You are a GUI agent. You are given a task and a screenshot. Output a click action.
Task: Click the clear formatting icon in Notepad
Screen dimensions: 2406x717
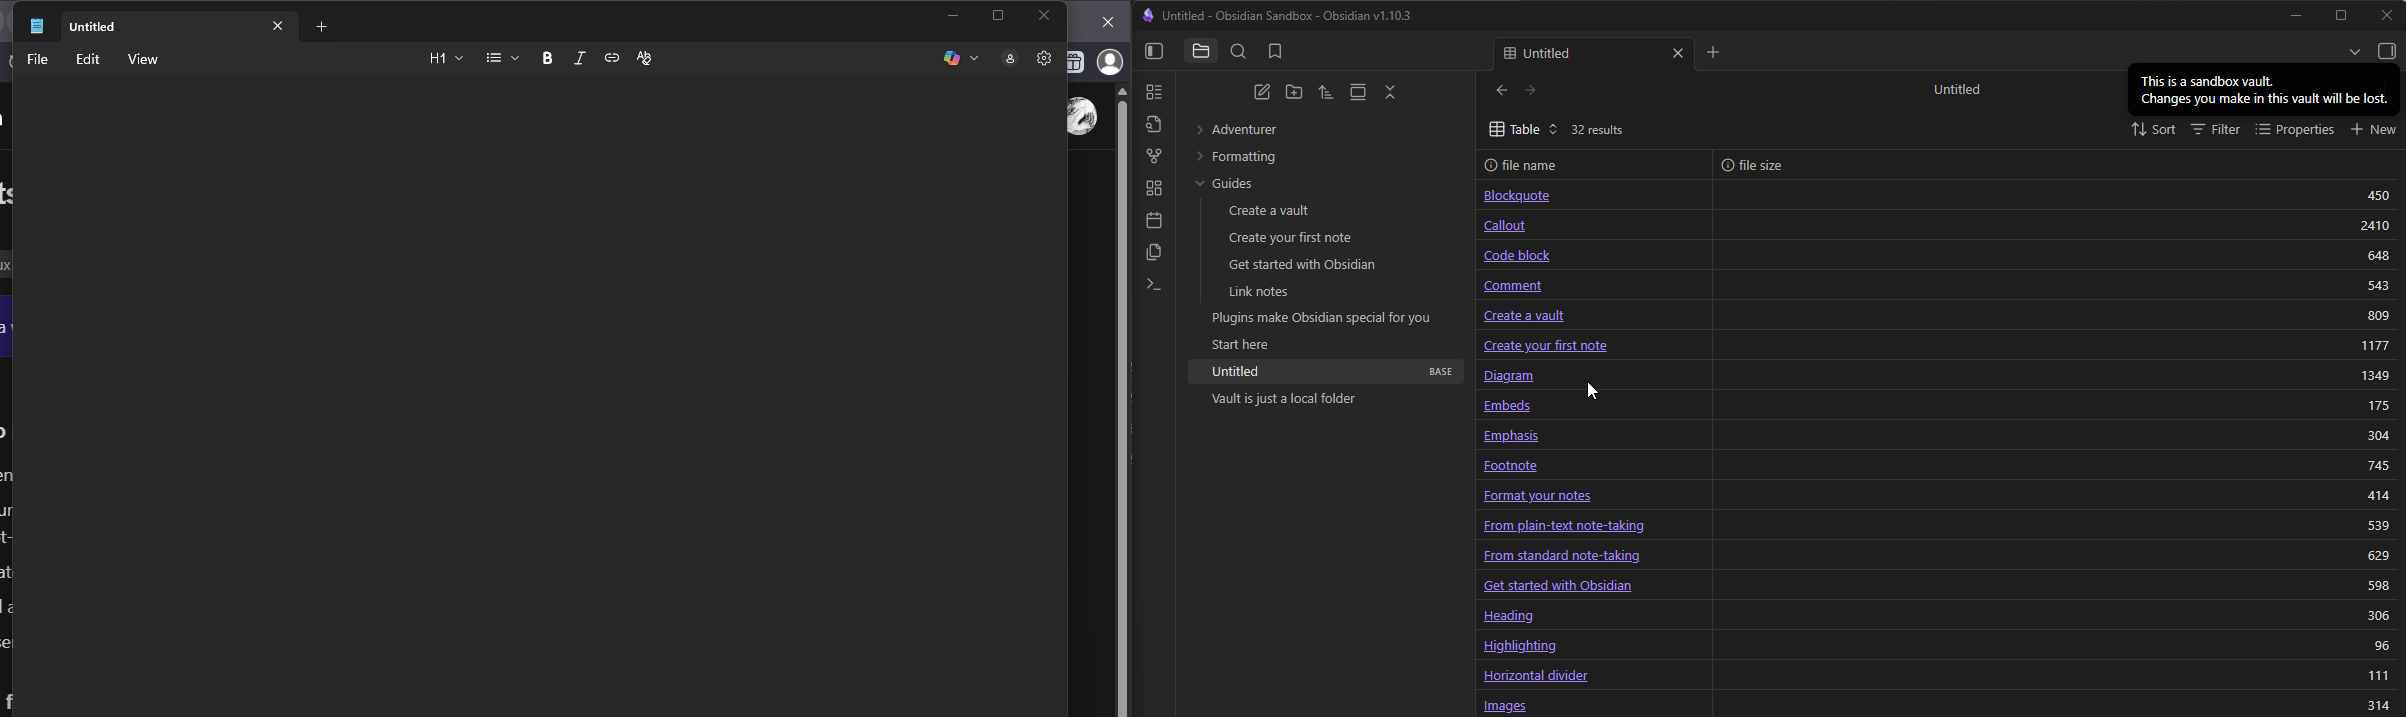click(645, 59)
